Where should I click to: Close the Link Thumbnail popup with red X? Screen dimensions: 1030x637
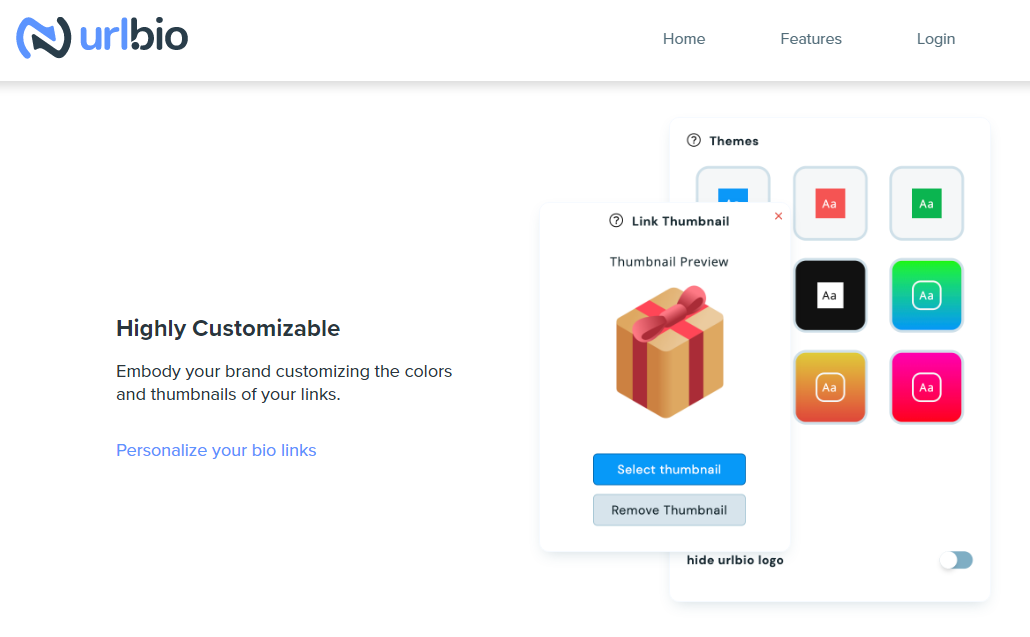click(x=779, y=216)
